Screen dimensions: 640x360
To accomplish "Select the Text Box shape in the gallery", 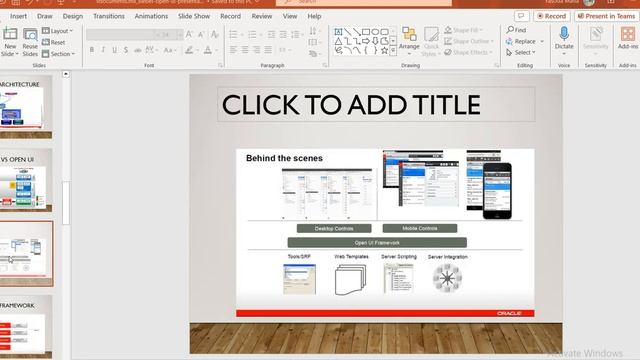I will [x=338, y=32].
